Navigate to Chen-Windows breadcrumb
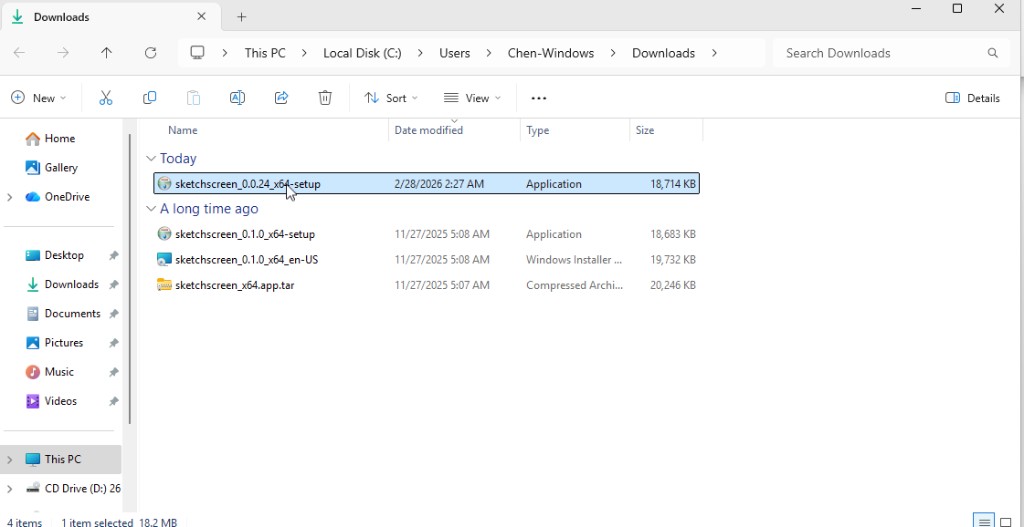 (551, 53)
